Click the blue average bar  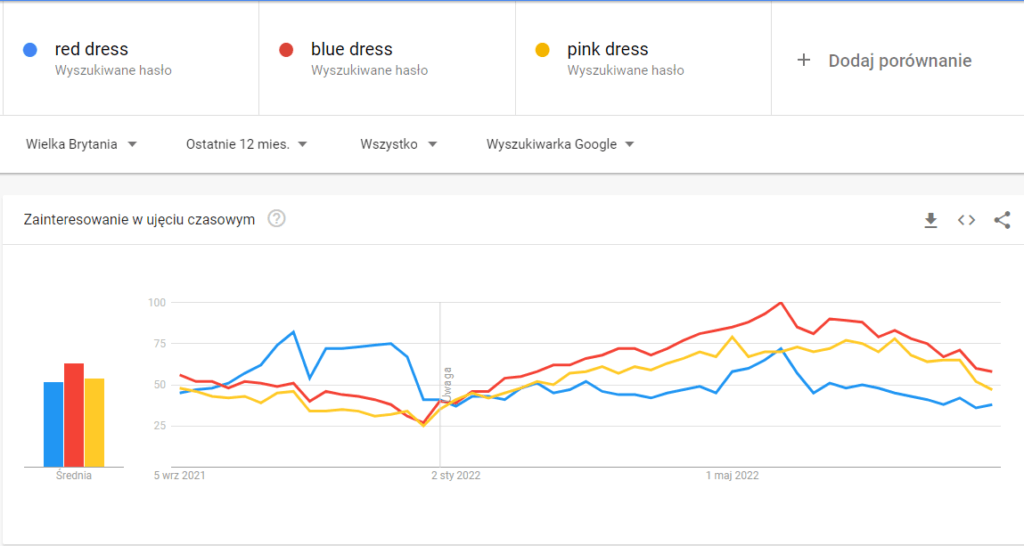(53, 425)
